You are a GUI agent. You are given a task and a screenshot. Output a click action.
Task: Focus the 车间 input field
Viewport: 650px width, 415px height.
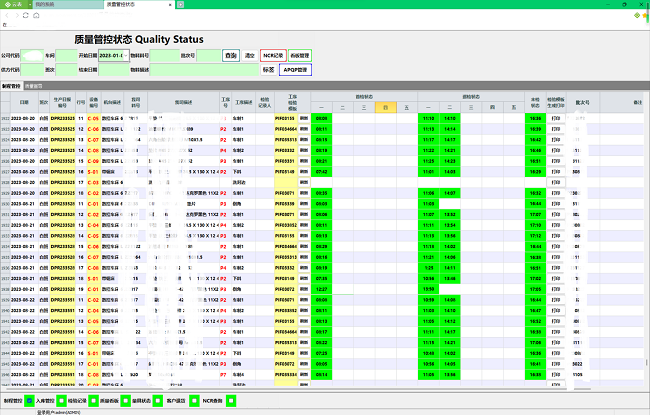pyautogui.click(x=66, y=56)
